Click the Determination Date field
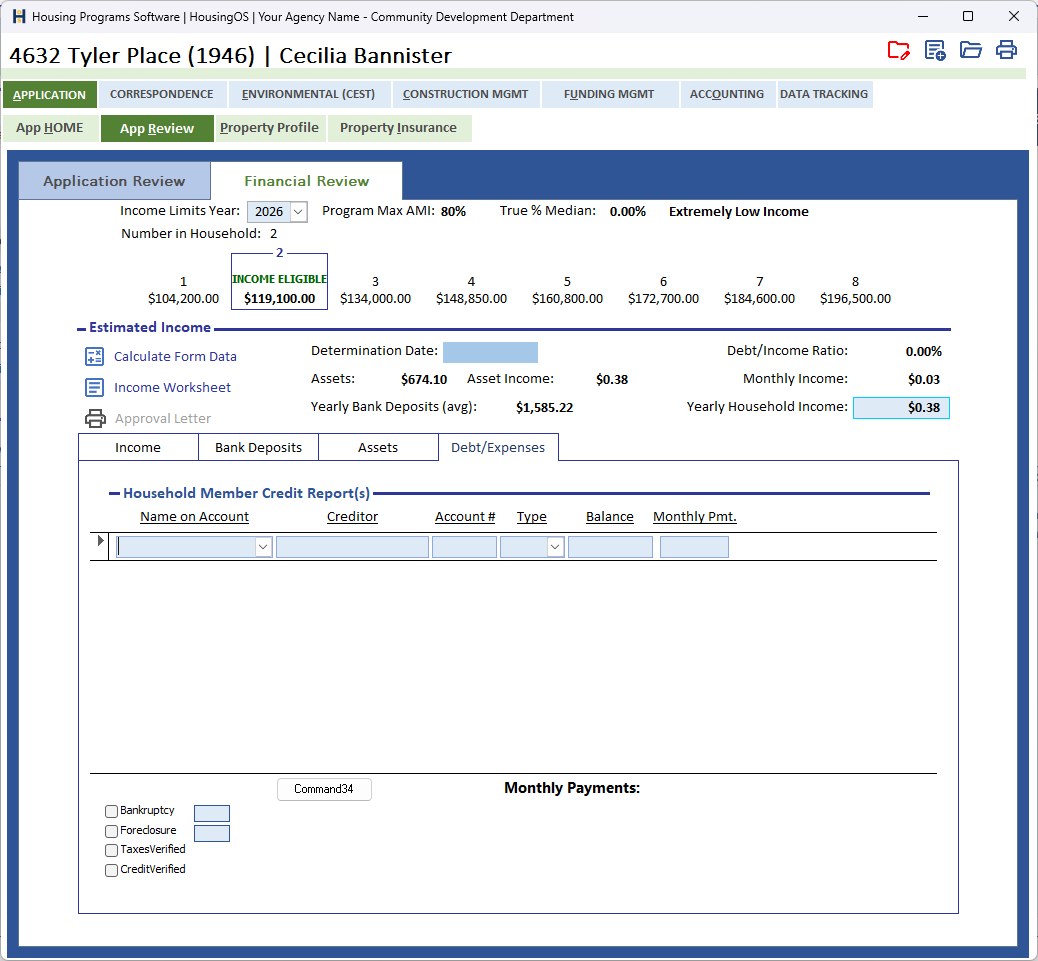Image resolution: width=1038 pixels, height=961 pixels. pyautogui.click(x=490, y=352)
